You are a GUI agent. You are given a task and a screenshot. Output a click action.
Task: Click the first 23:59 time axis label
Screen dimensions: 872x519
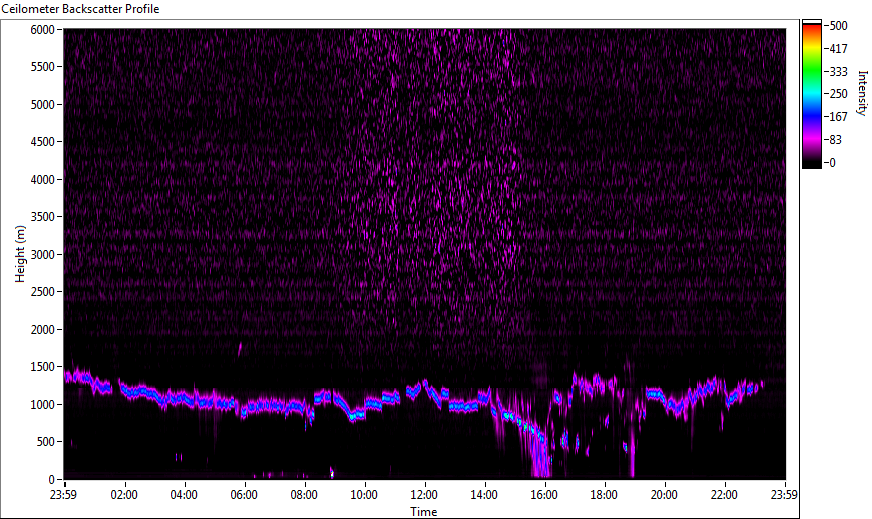pos(63,495)
